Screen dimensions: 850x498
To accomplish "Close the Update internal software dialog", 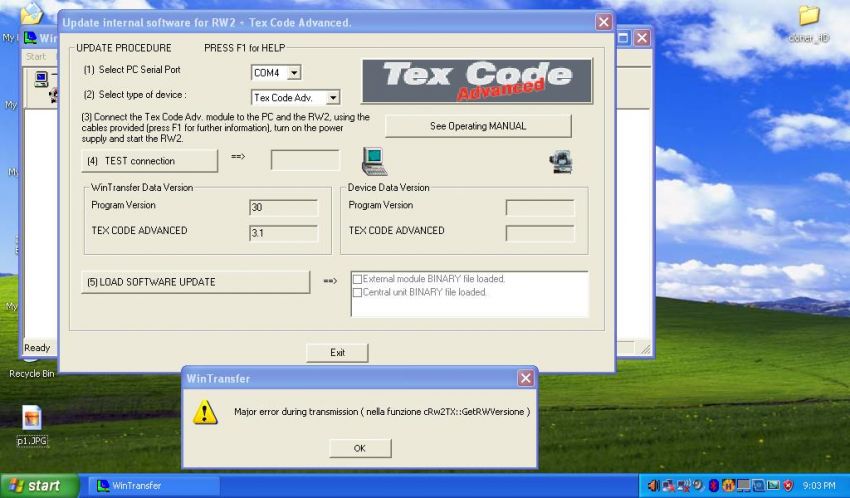I will (603, 22).
